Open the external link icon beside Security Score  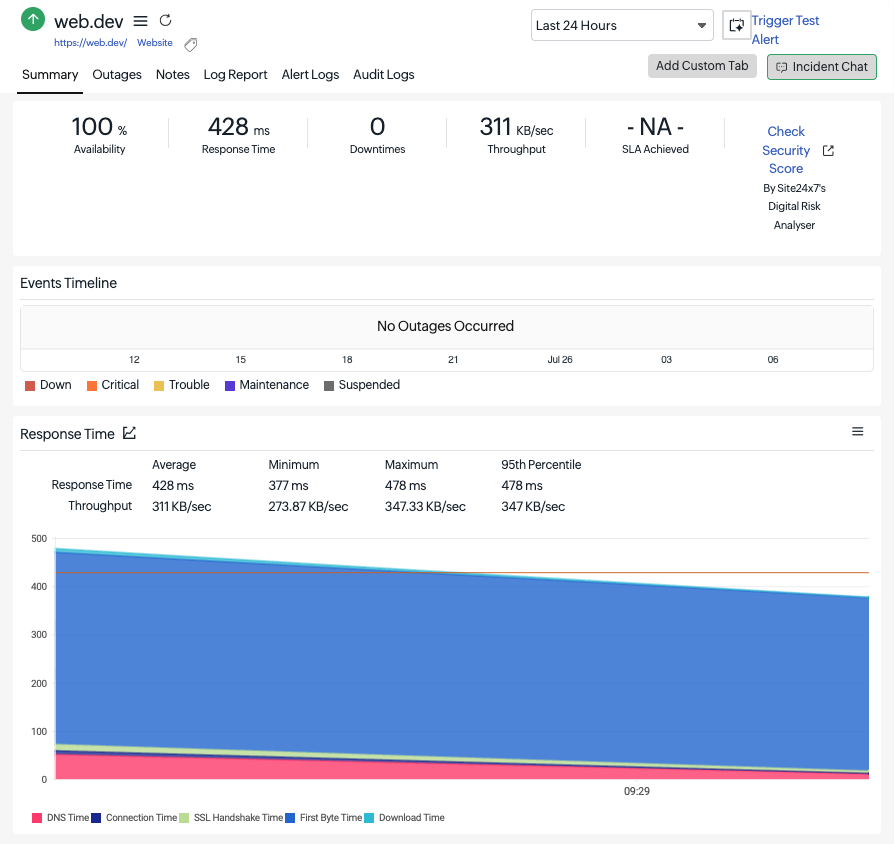(828, 151)
